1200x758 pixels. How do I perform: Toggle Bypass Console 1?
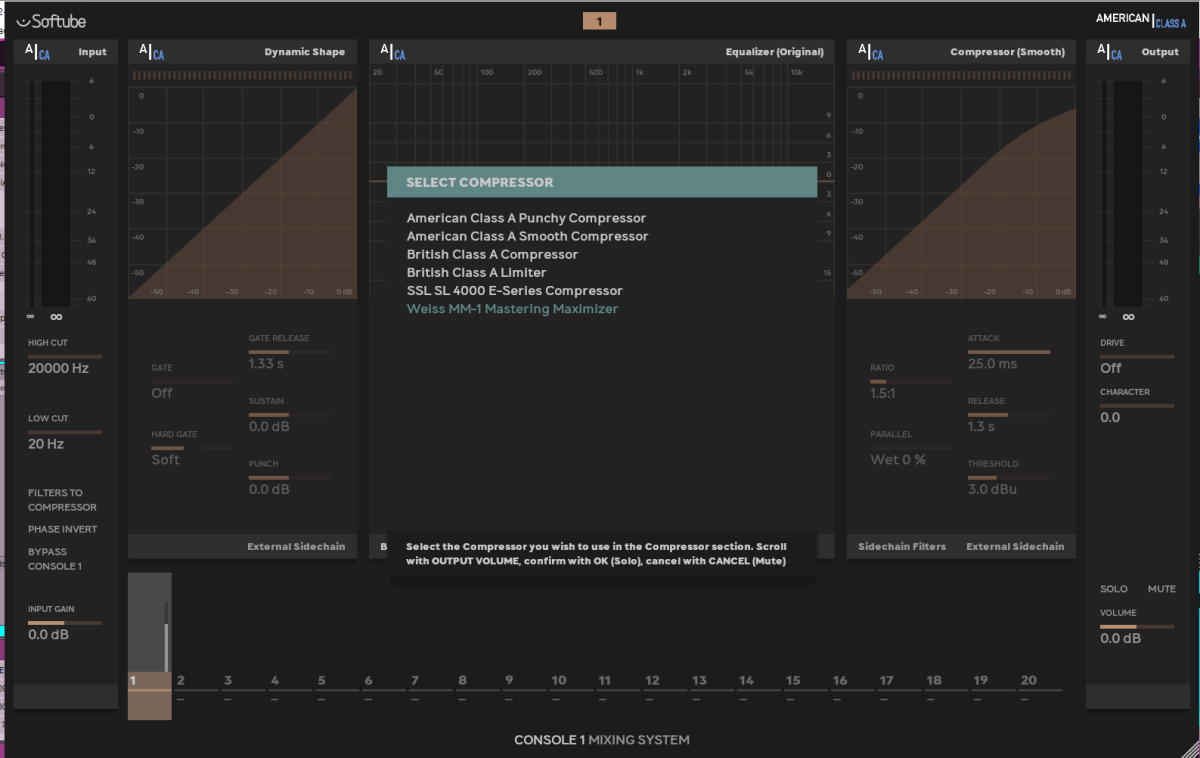tap(54, 559)
